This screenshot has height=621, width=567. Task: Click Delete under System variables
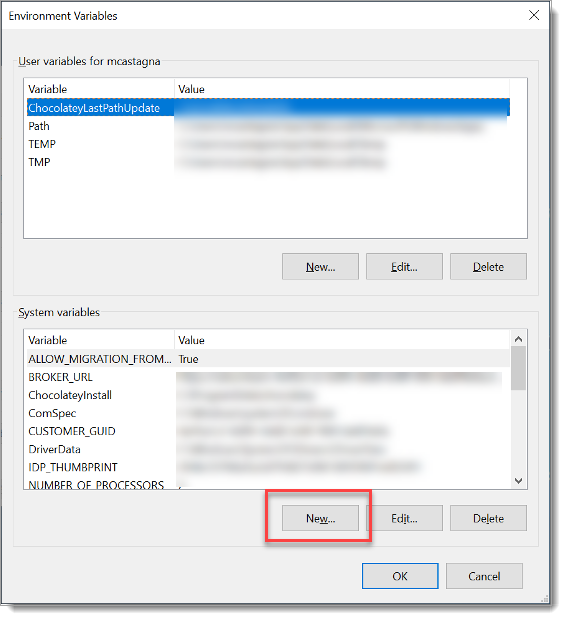(x=488, y=518)
